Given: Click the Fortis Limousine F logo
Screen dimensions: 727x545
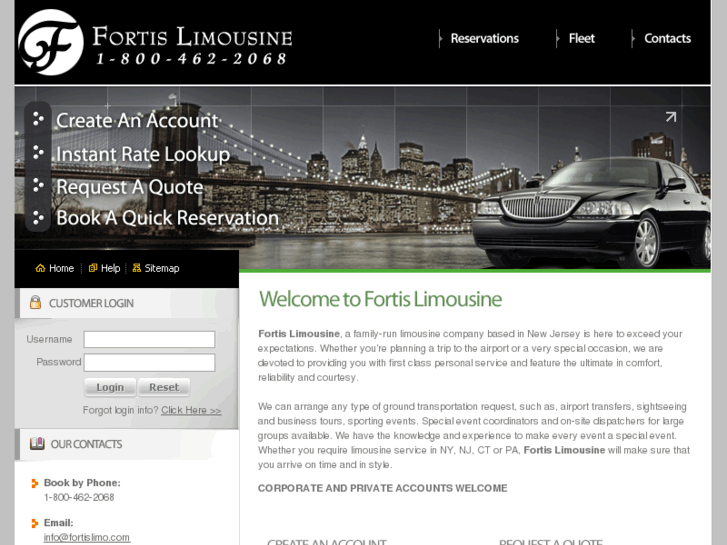Looking at the screenshot, I should 51,42.
